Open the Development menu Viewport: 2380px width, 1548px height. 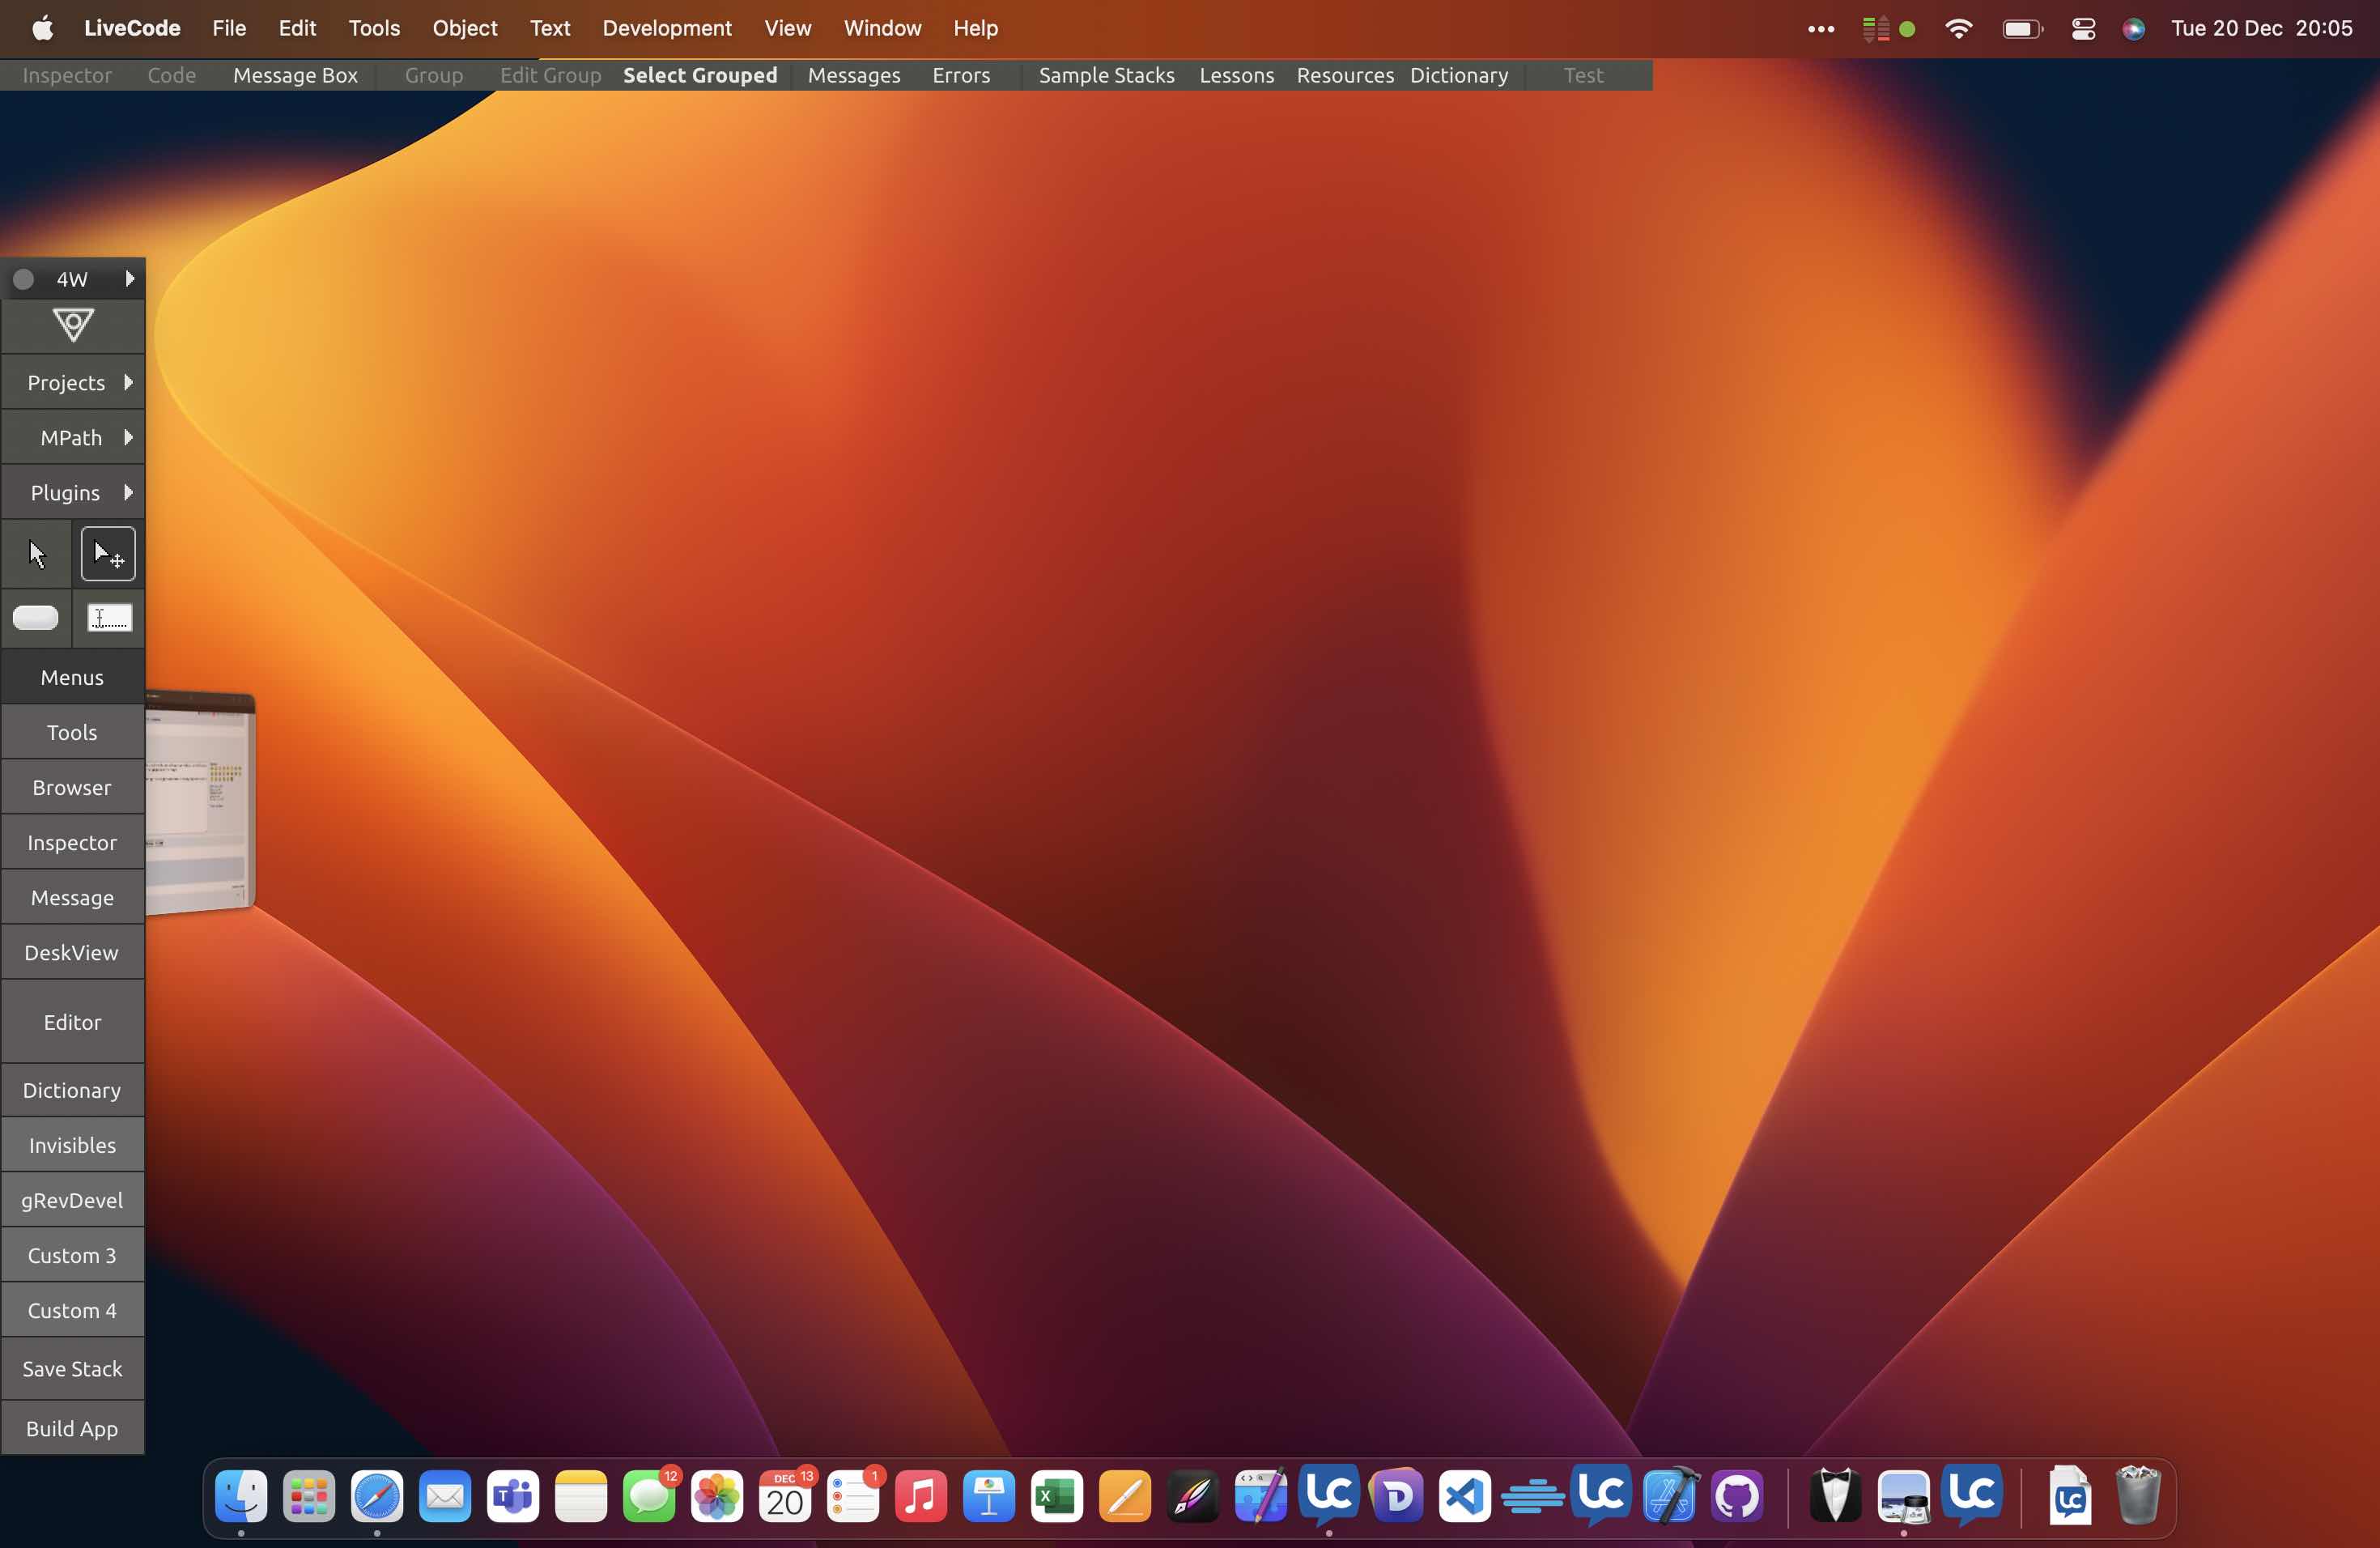667,28
